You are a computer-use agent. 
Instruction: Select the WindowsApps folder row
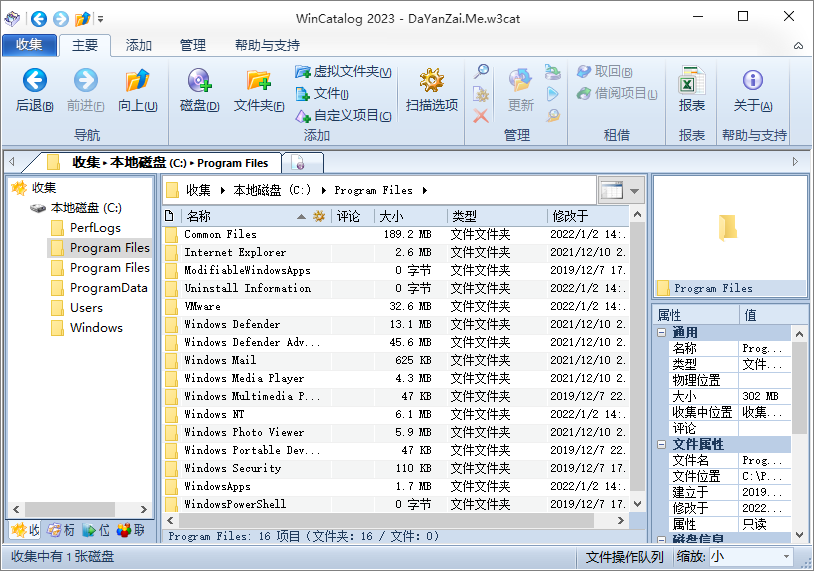tap(397, 486)
